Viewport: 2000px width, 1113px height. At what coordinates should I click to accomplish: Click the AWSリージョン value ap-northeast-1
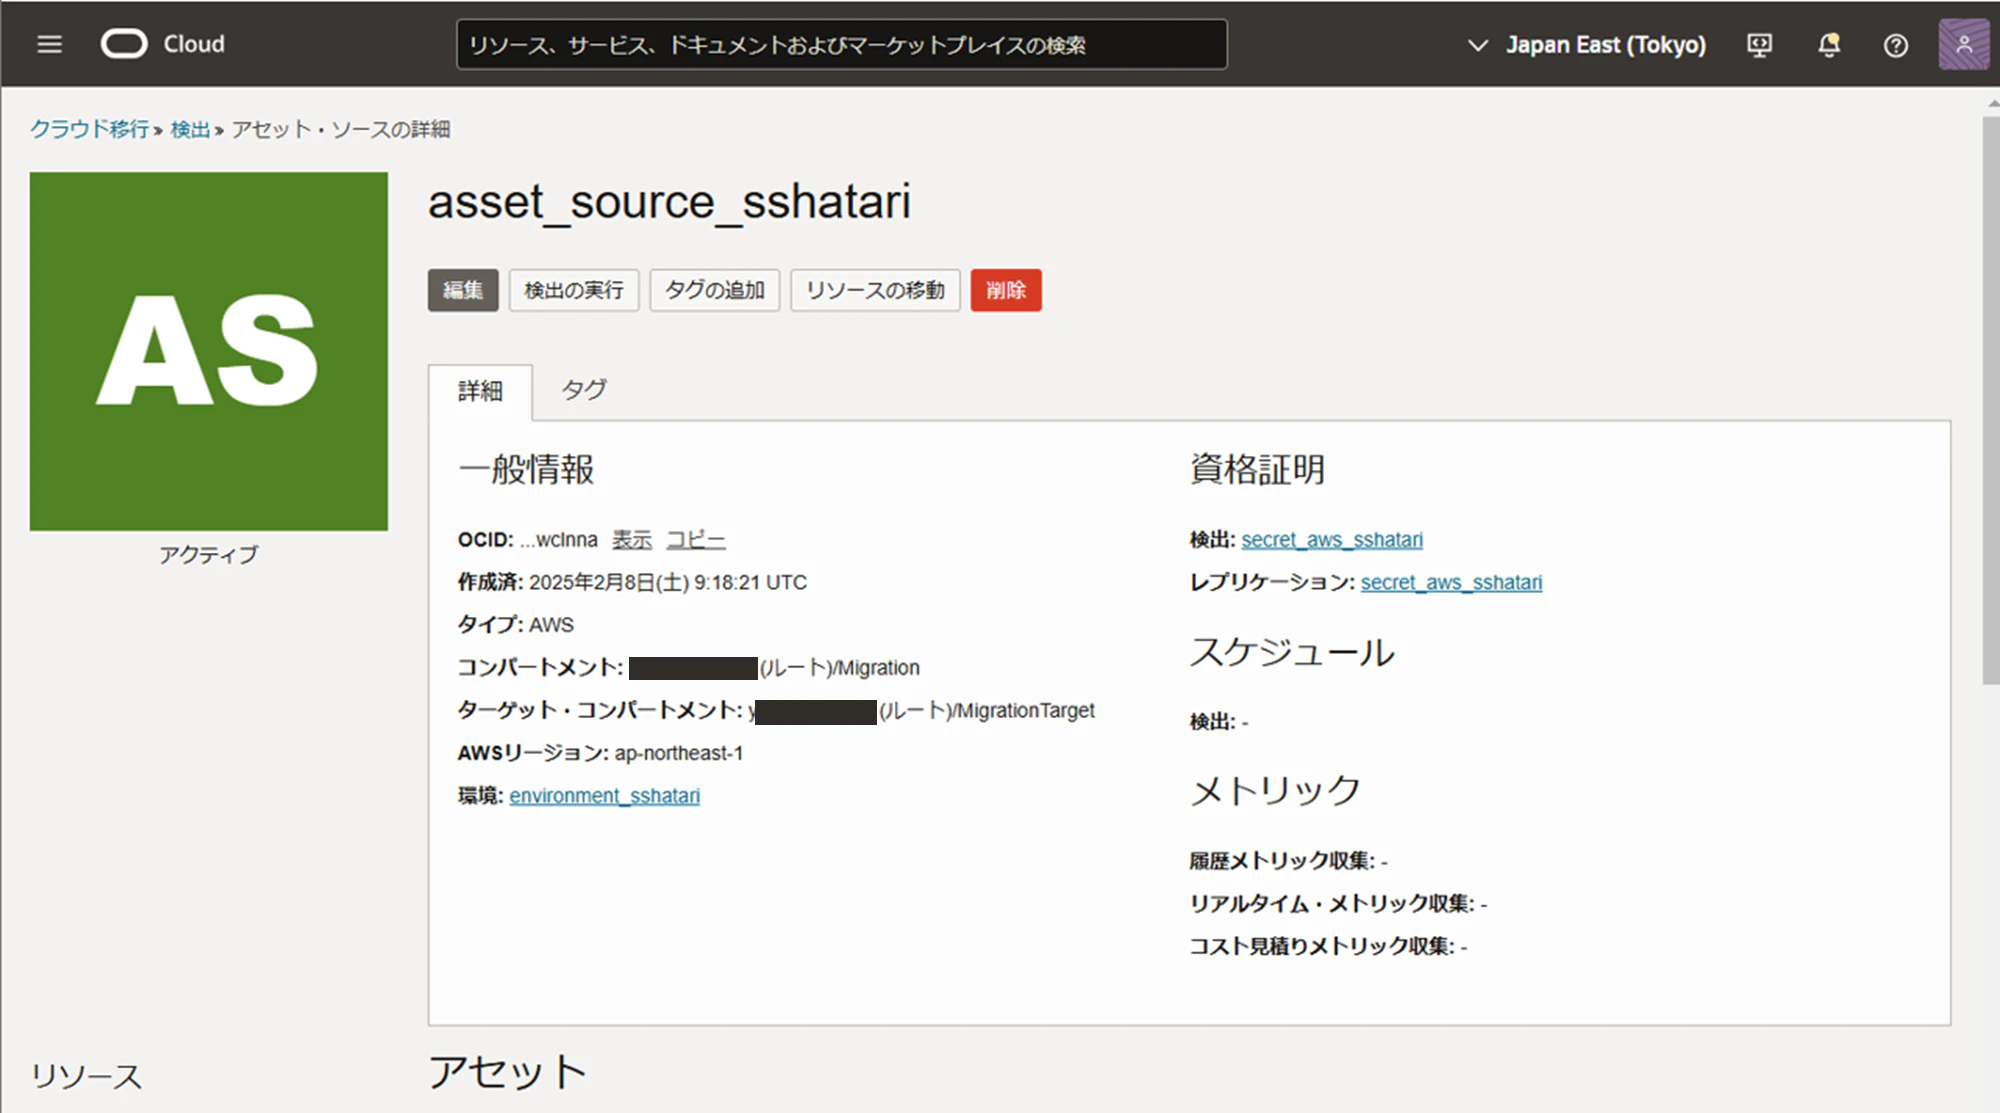click(x=679, y=753)
